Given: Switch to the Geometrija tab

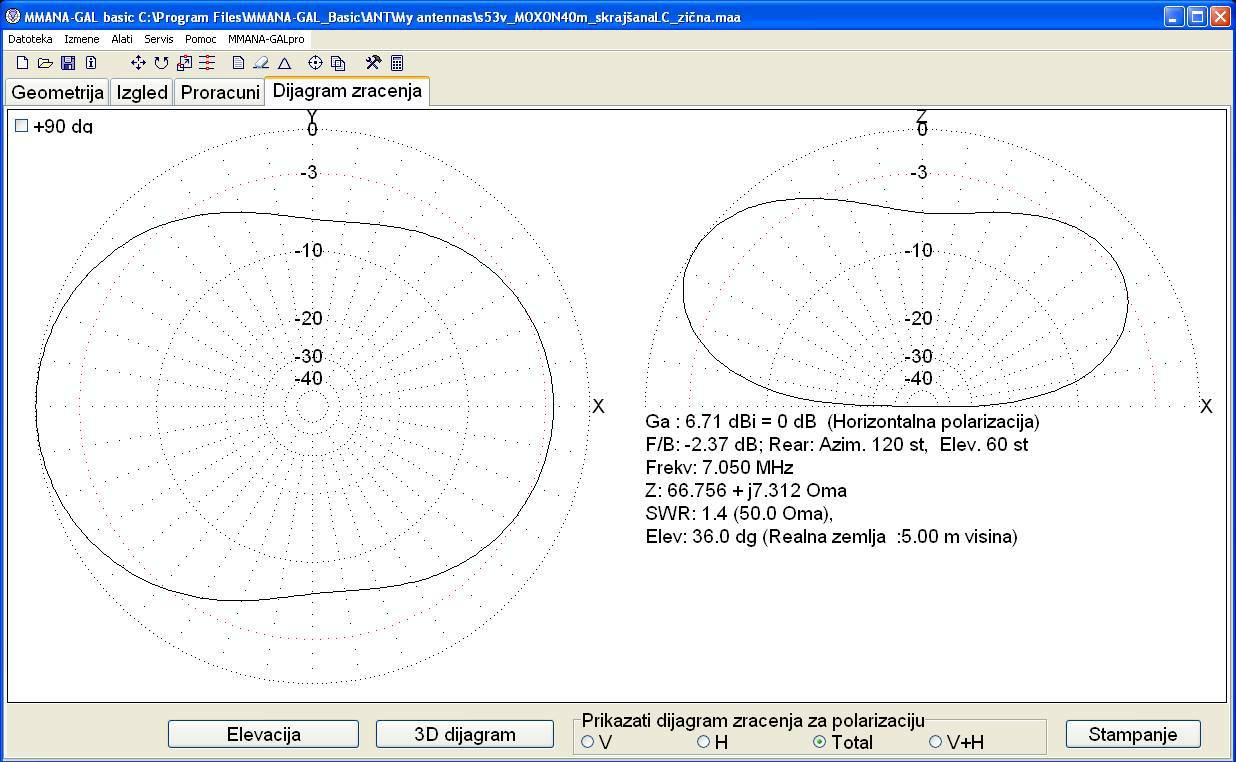Looking at the screenshot, I should click(x=57, y=93).
